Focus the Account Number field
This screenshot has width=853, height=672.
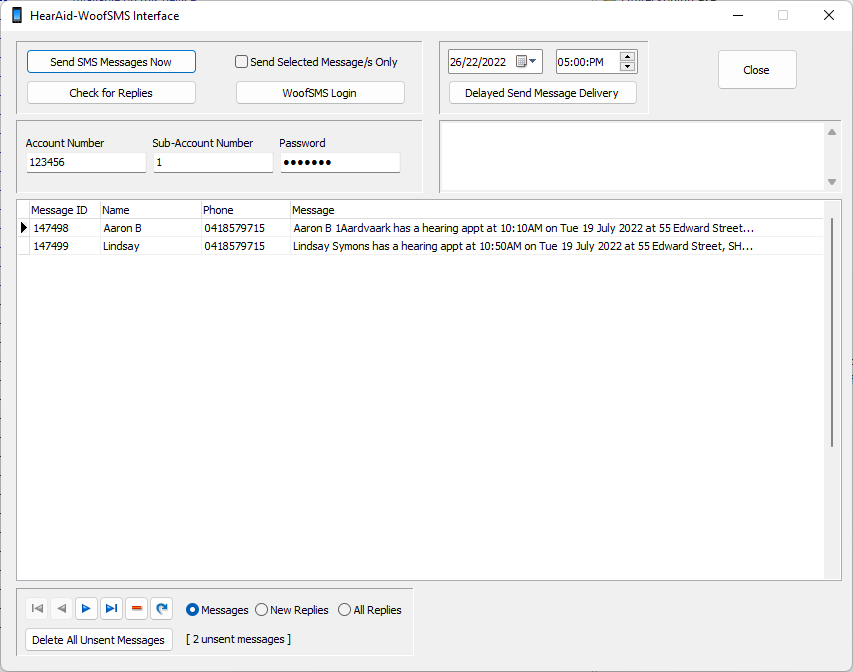tap(86, 162)
